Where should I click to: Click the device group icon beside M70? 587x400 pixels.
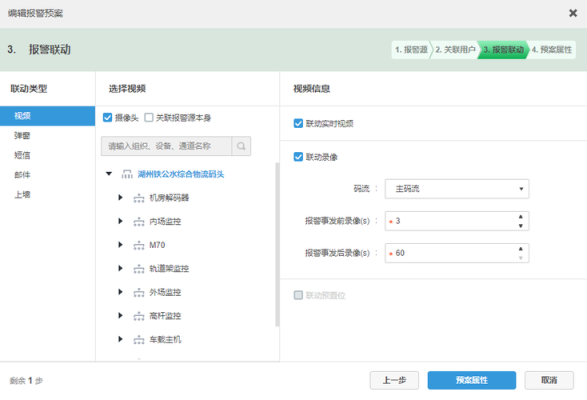tap(139, 245)
